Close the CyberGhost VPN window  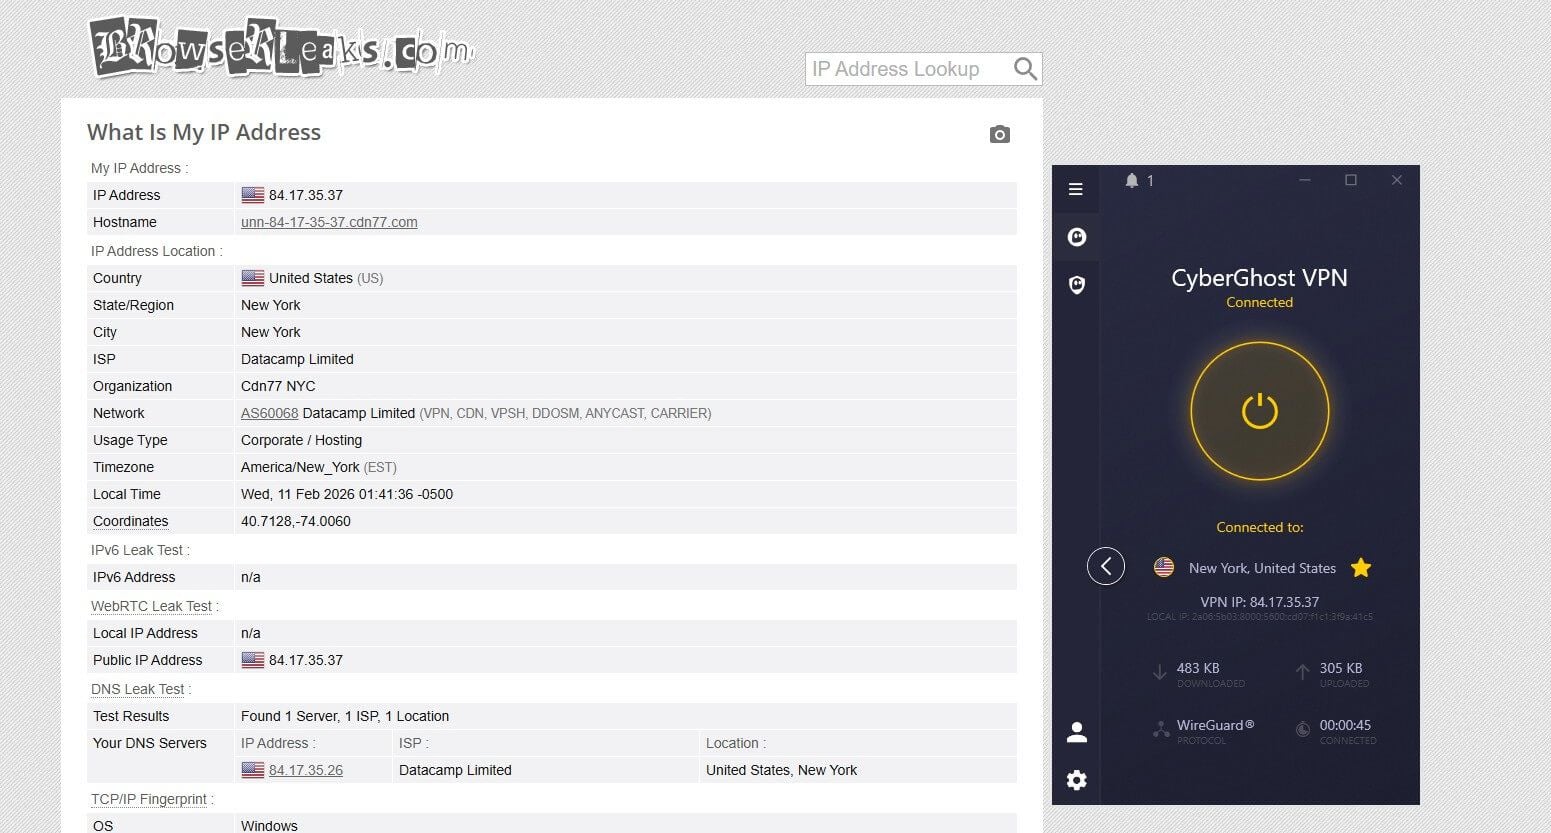click(1397, 180)
